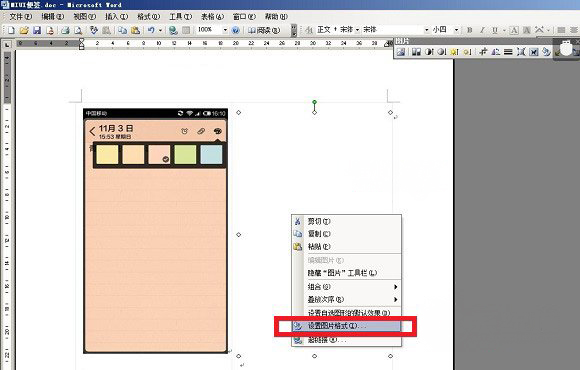Open Print Preview with magnifier icon
The height and width of the screenshot is (370, 580).
(78, 30)
